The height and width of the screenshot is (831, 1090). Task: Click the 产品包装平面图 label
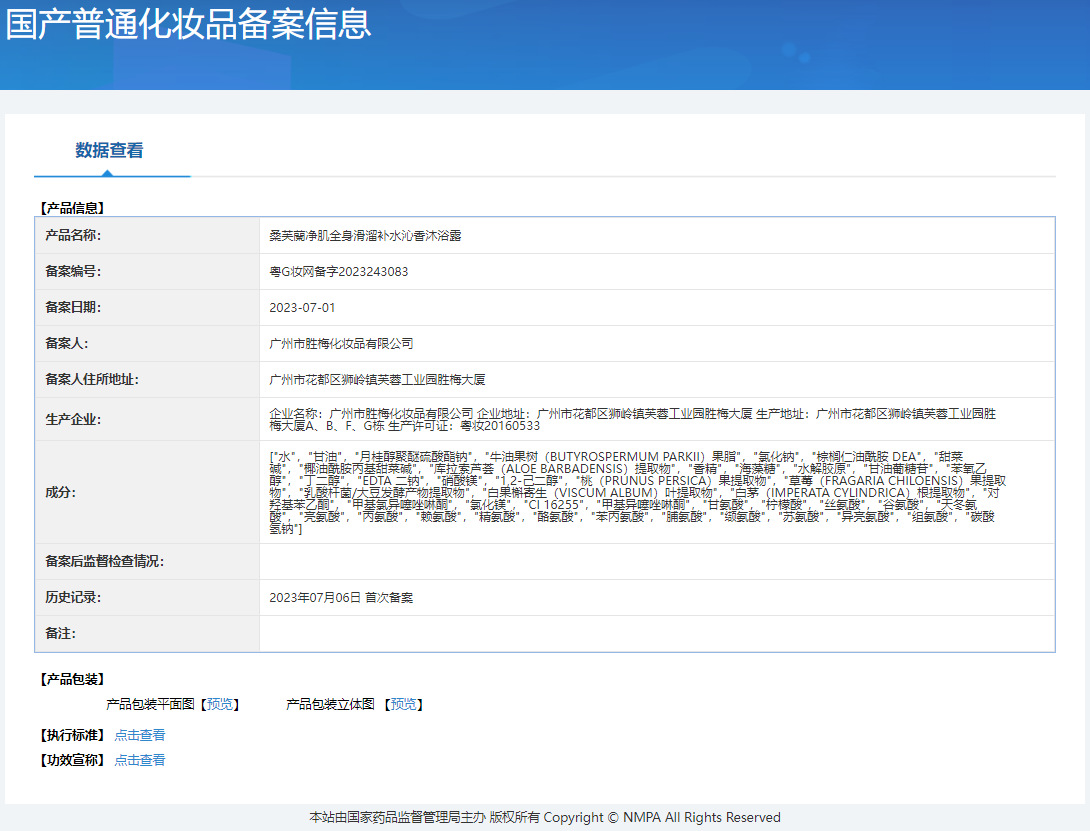click(151, 704)
